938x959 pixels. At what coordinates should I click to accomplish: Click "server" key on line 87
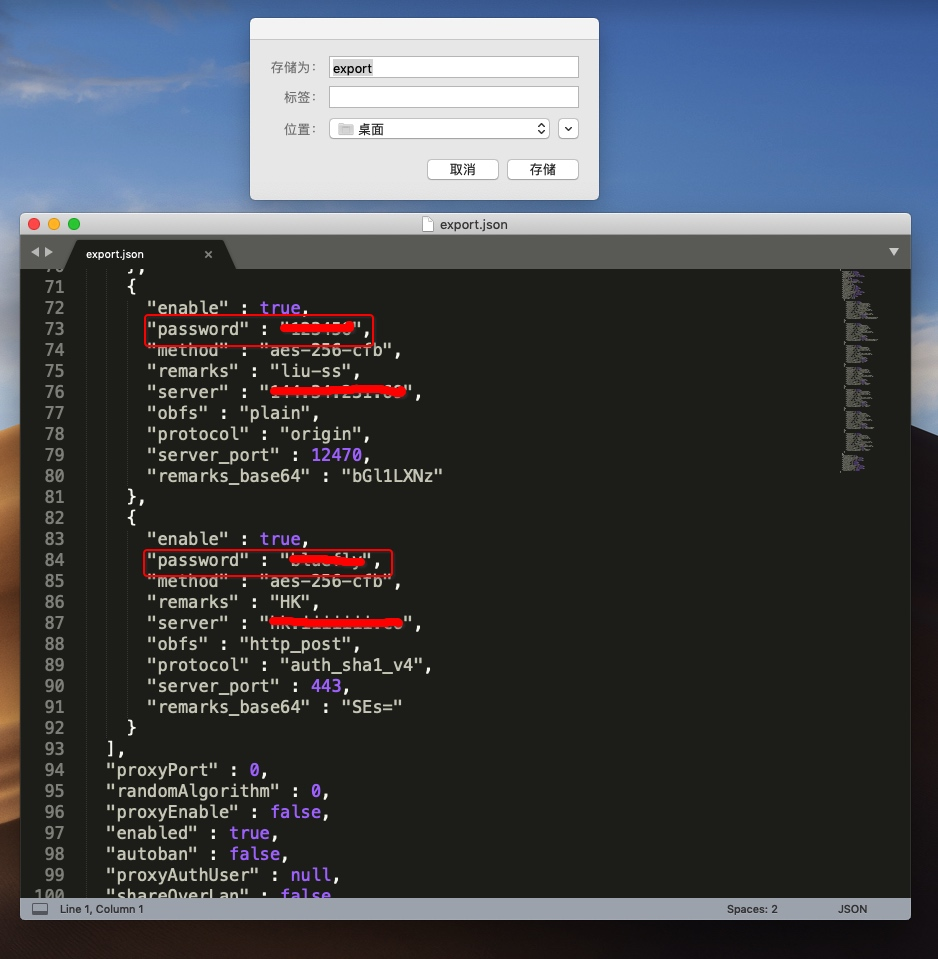coord(187,623)
